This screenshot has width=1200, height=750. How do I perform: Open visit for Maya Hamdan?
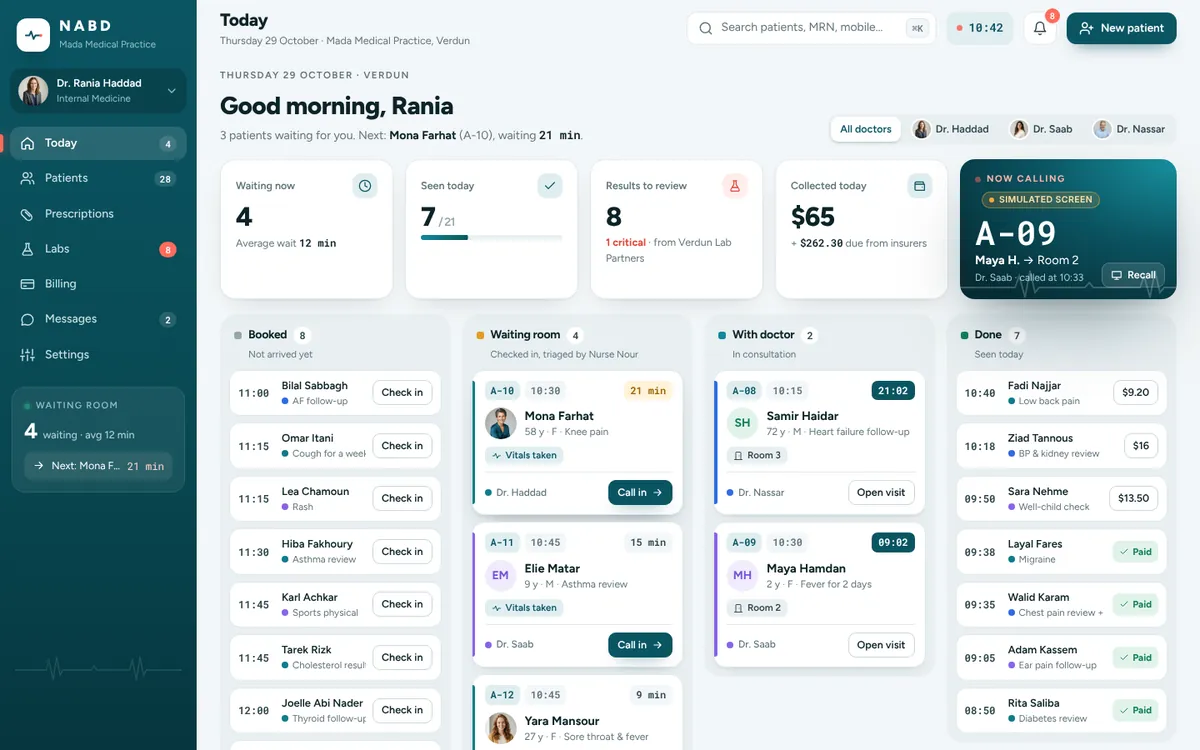881,645
